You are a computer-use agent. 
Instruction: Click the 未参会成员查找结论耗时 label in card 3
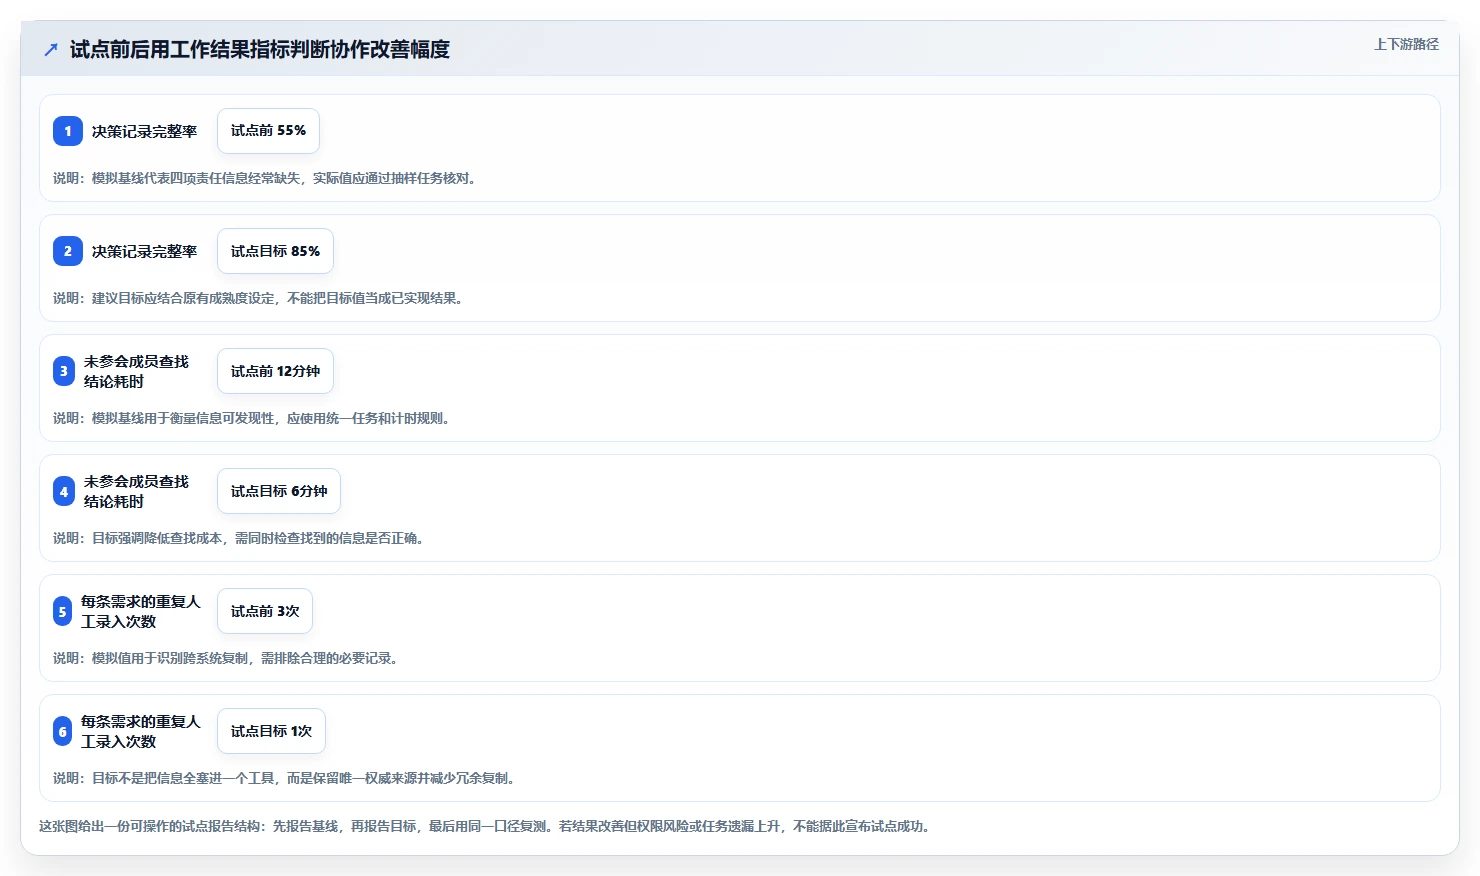point(137,371)
